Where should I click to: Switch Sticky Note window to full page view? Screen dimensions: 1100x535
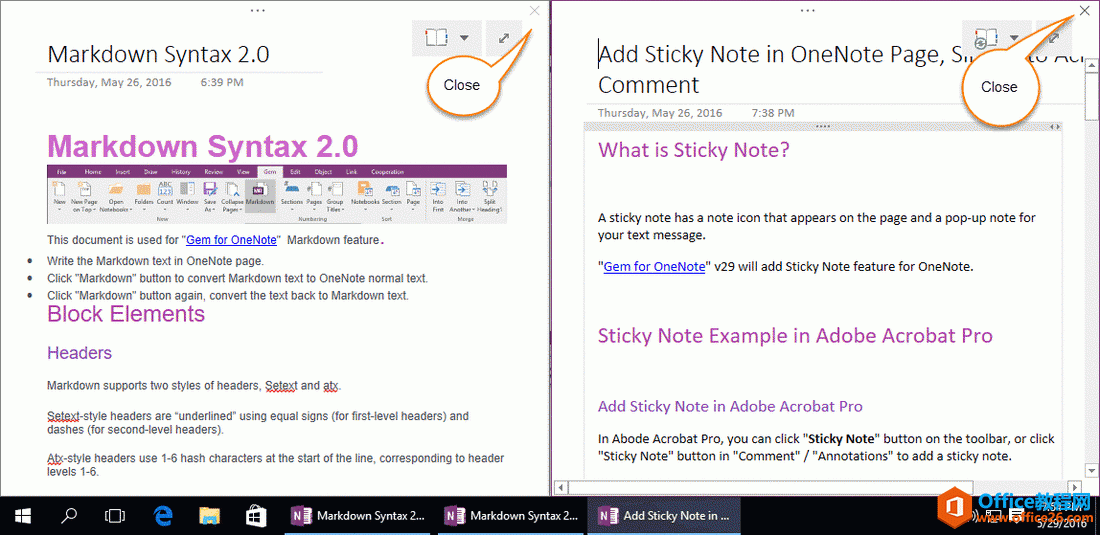(x=1053, y=39)
